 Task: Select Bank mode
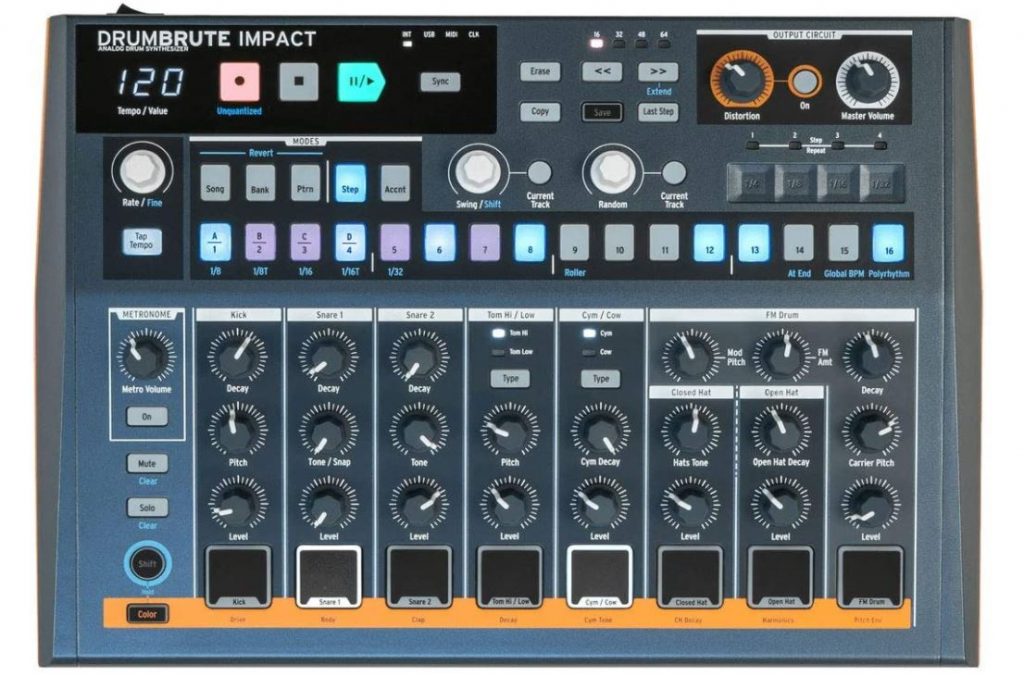pyautogui.click(x=260, y=183)
